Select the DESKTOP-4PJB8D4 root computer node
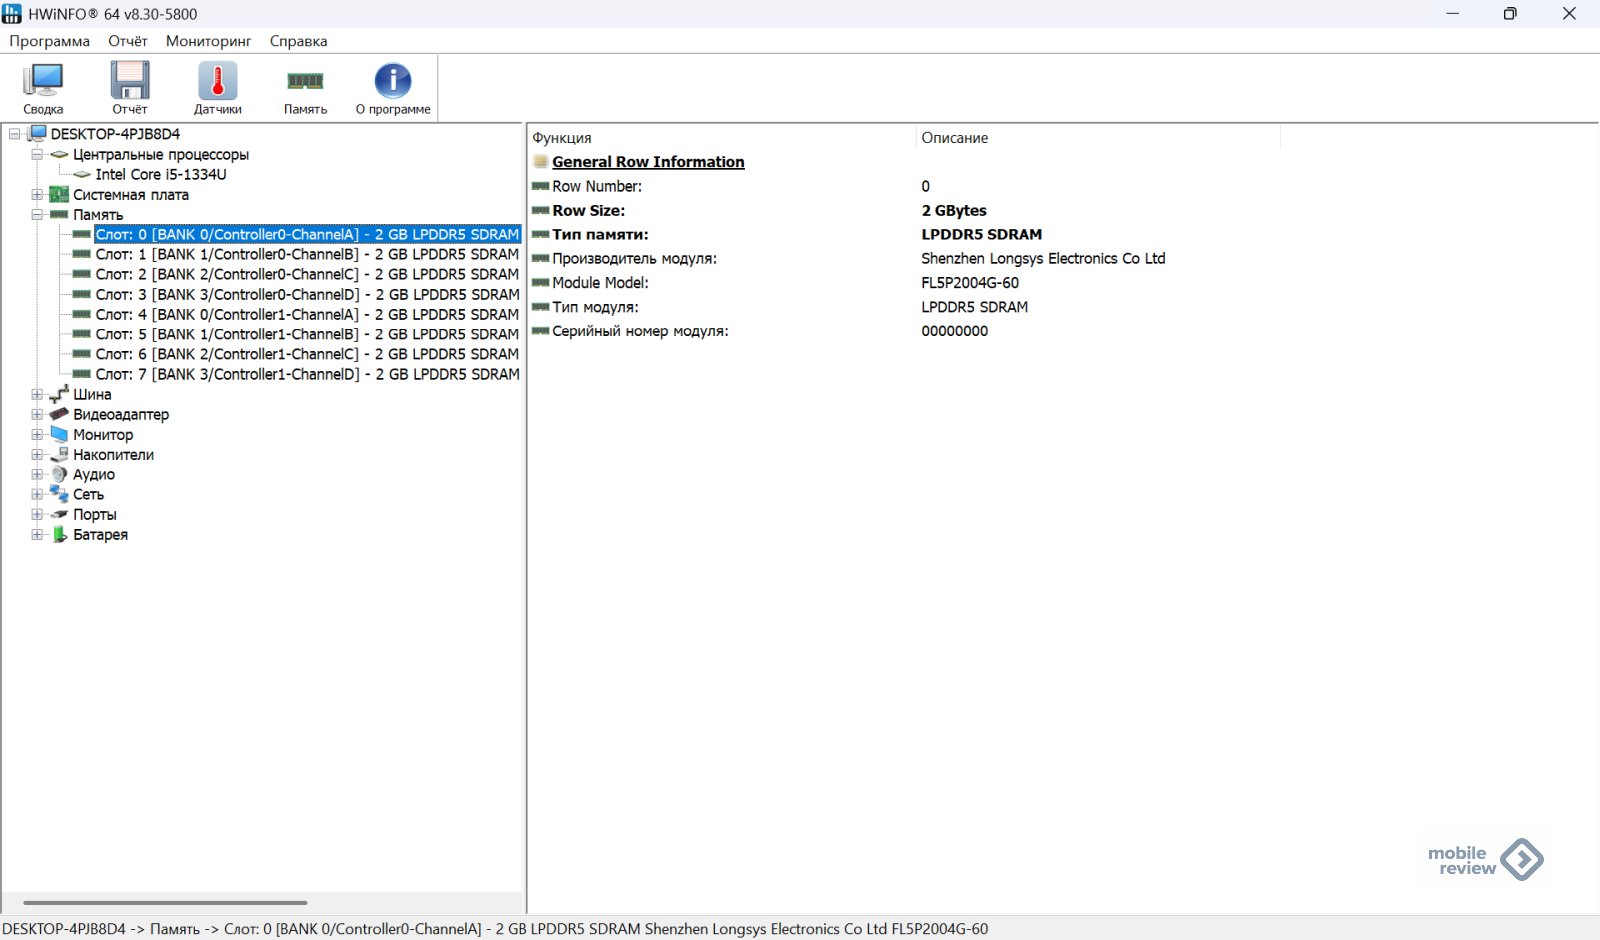 tap(115, 134)
